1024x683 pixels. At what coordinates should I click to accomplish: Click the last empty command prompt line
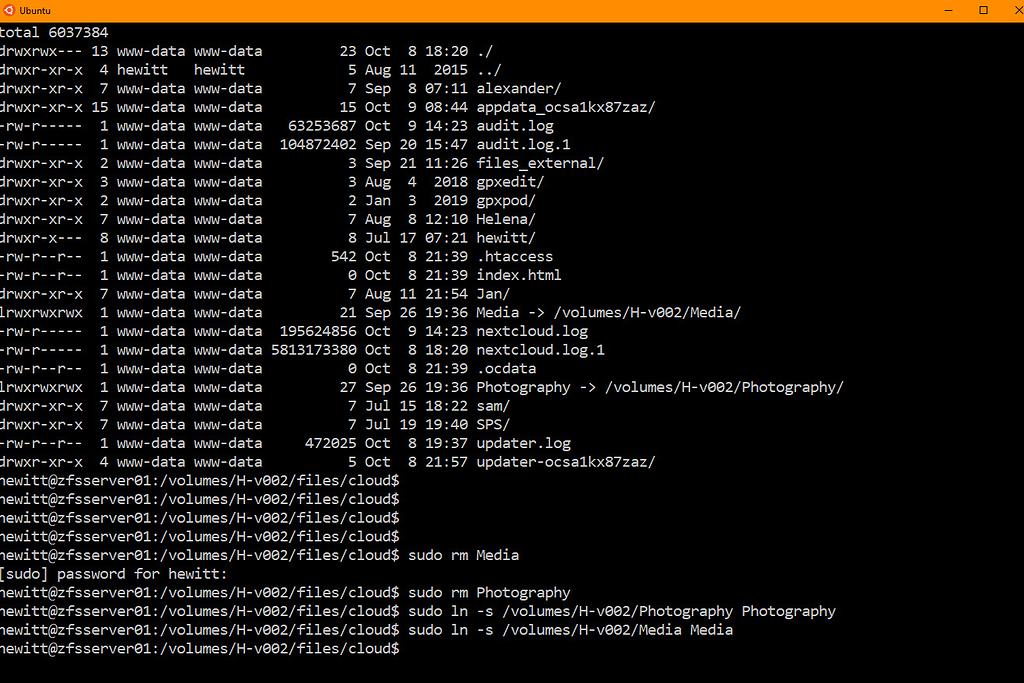(x=200, y=649)
